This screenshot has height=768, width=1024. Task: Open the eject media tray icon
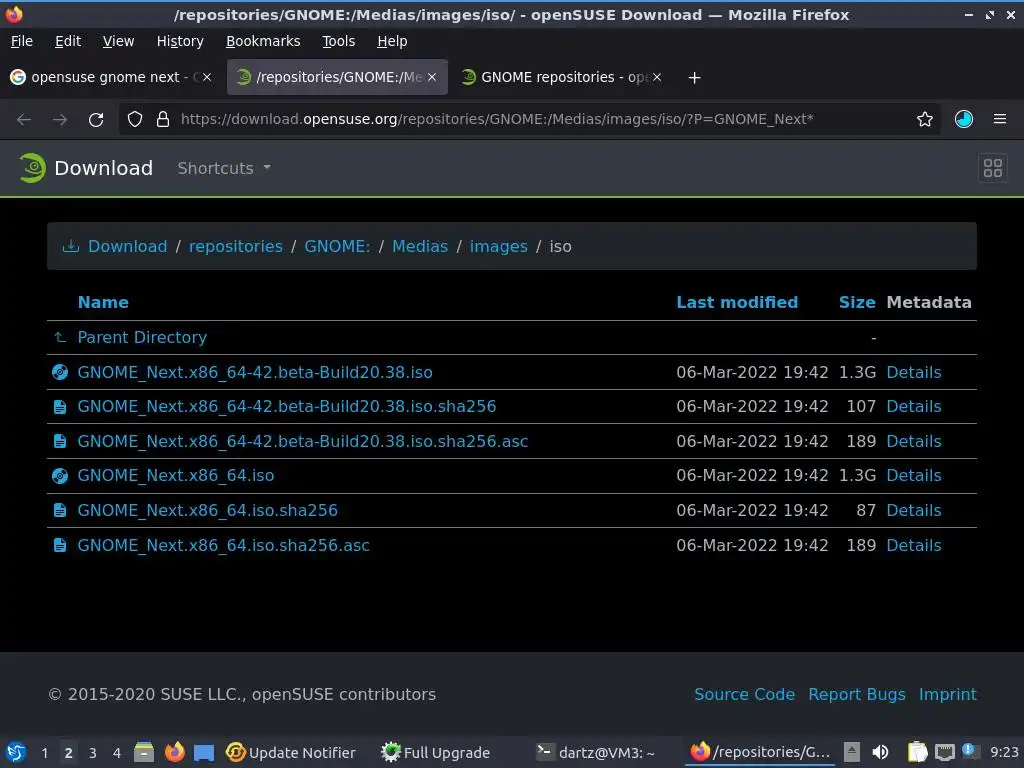pos(851,752)
